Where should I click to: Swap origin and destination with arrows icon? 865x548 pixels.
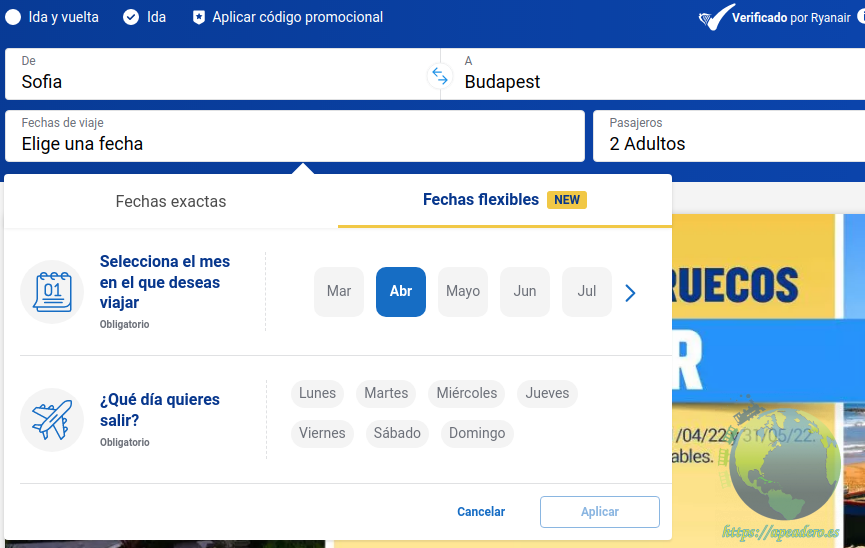pyautogui.click(x=440, y=75)
